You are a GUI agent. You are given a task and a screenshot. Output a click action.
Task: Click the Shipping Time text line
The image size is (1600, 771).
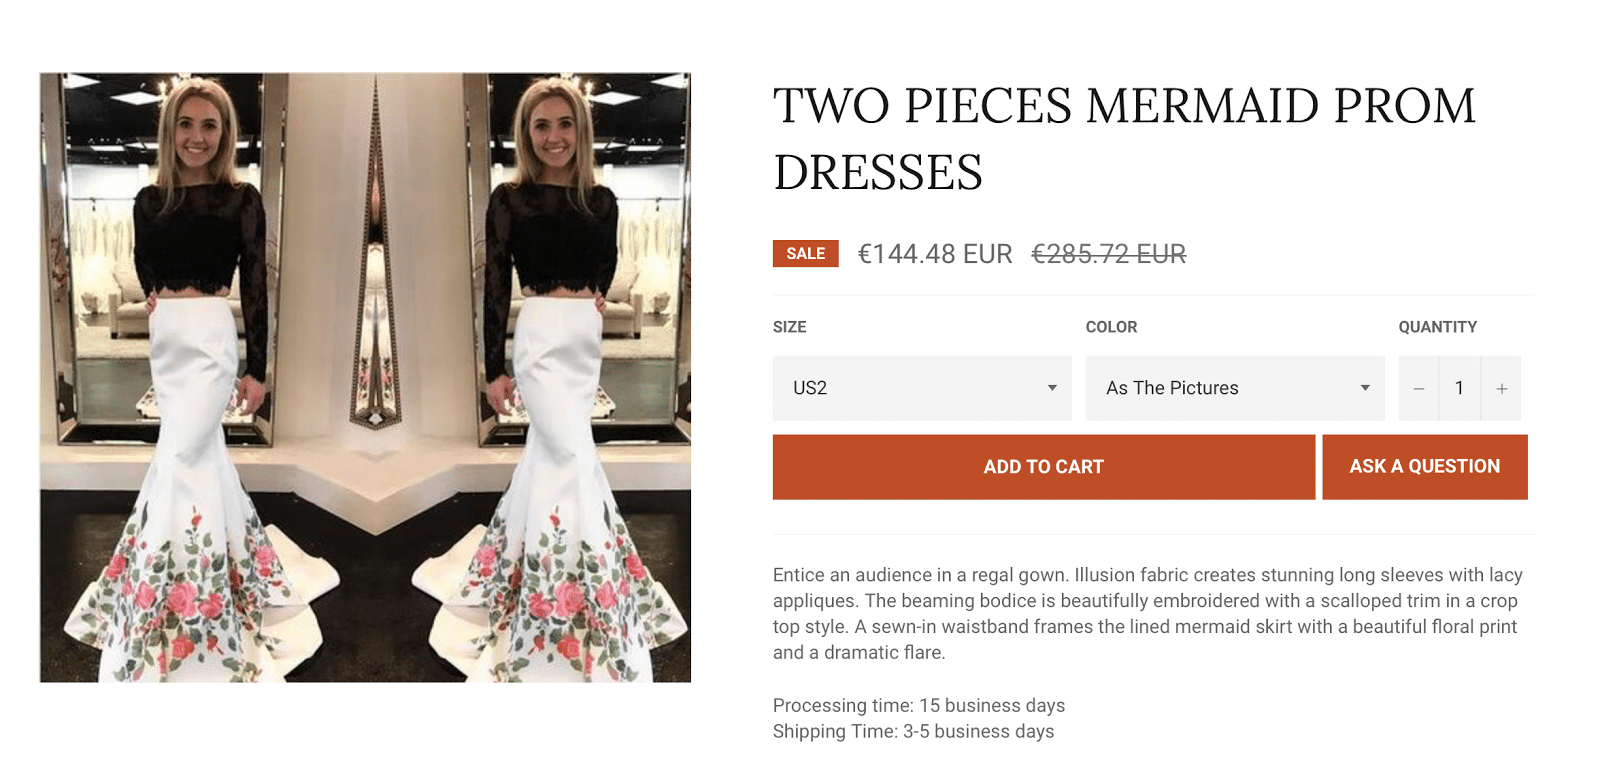tap(913, 732)
